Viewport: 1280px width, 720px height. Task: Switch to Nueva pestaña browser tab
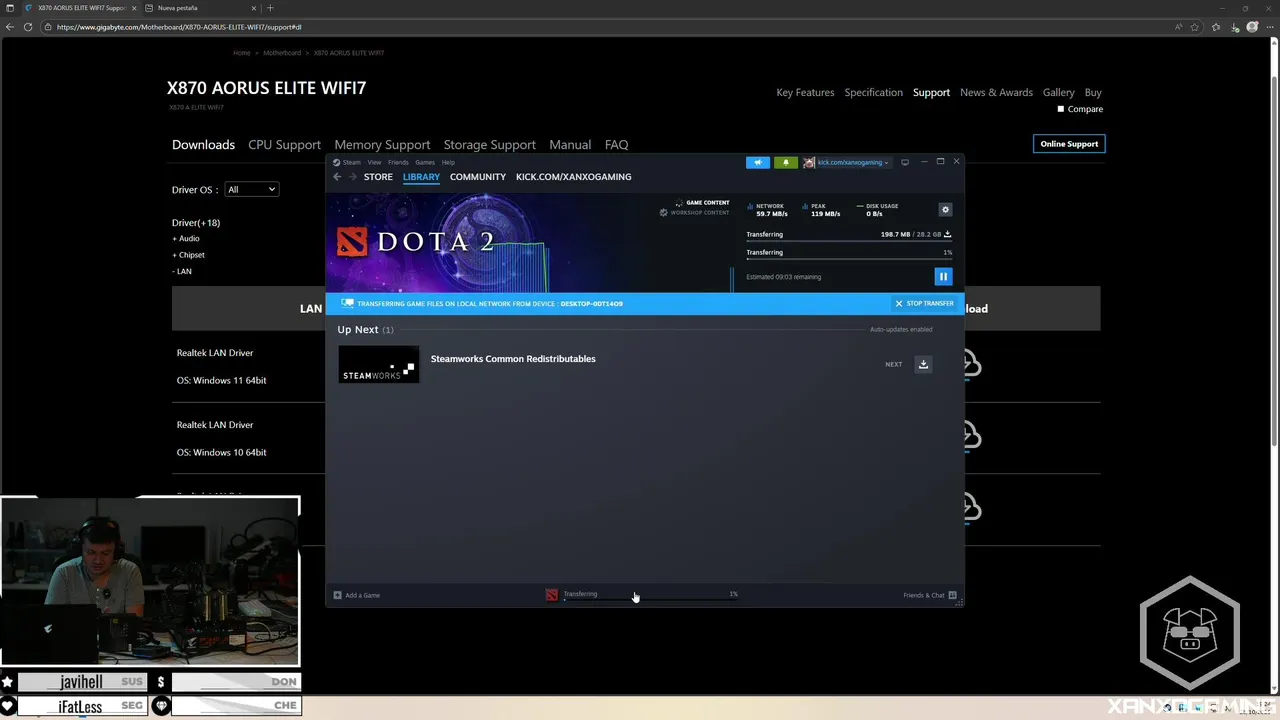pos(203,8)
